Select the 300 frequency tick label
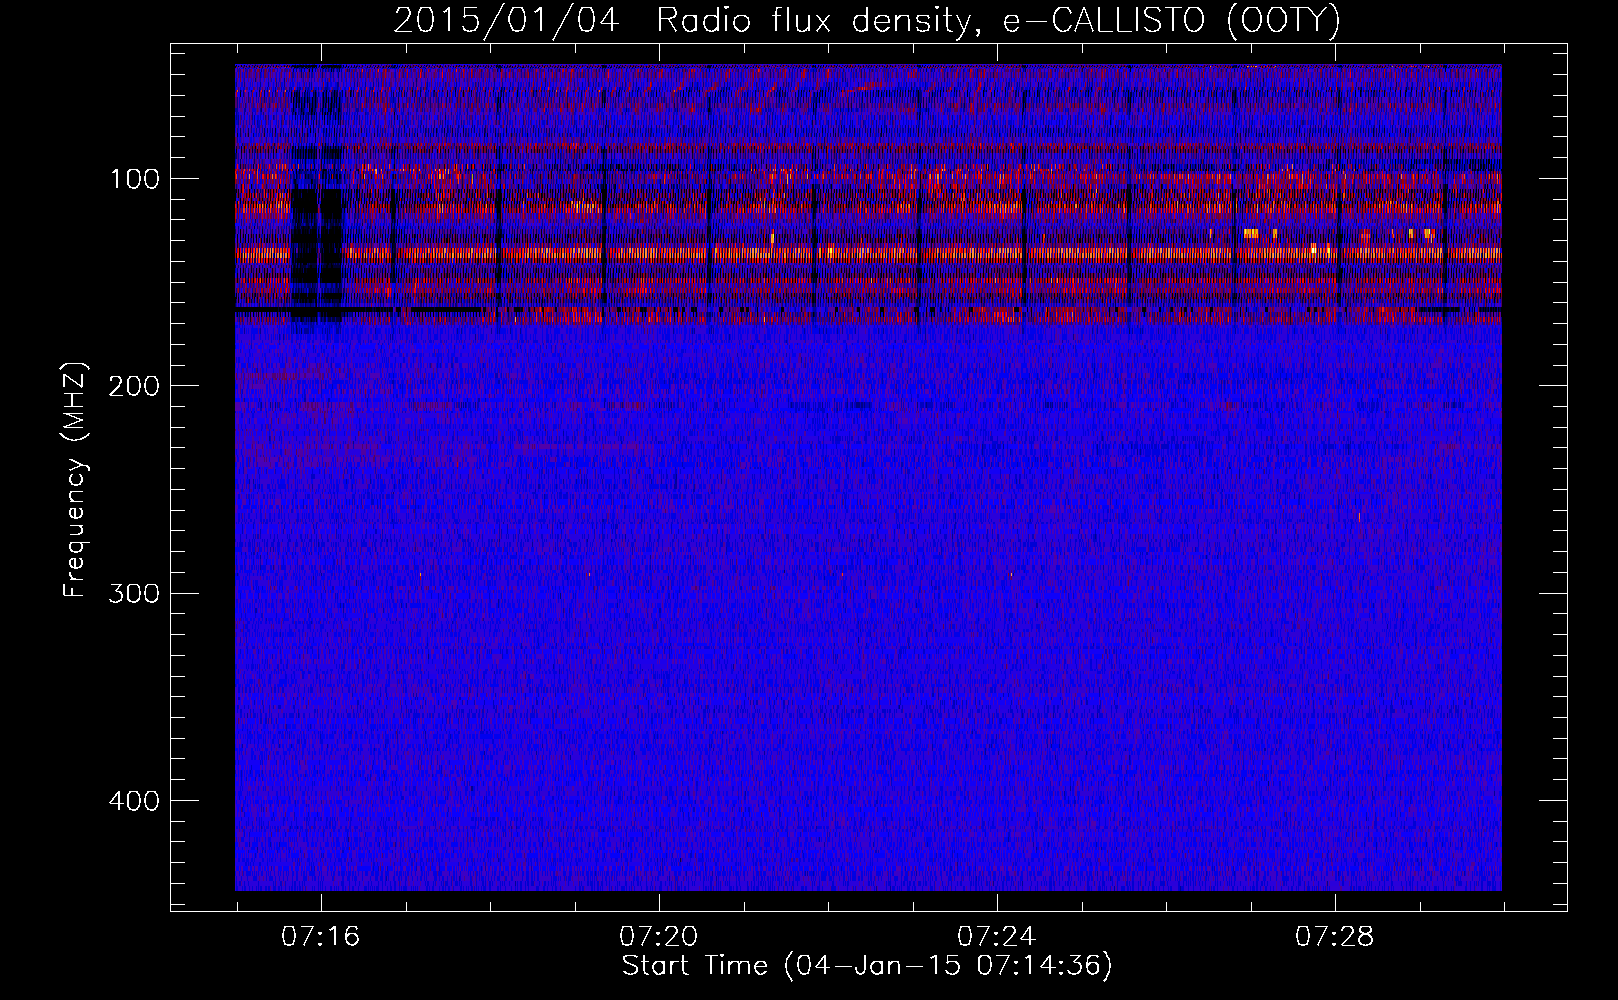The height and width of the screenshot is (1000, 1618). click(134, 593)
